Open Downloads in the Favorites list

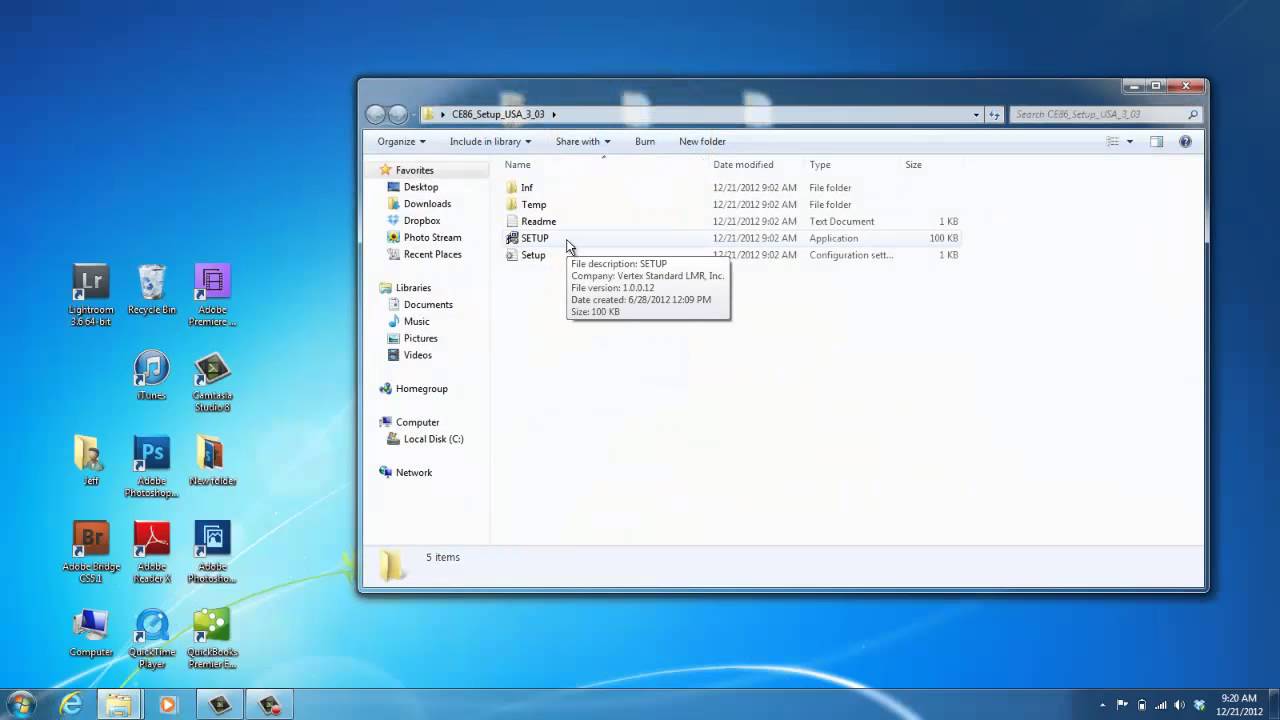pyautogui.click(x=427, y=204)
